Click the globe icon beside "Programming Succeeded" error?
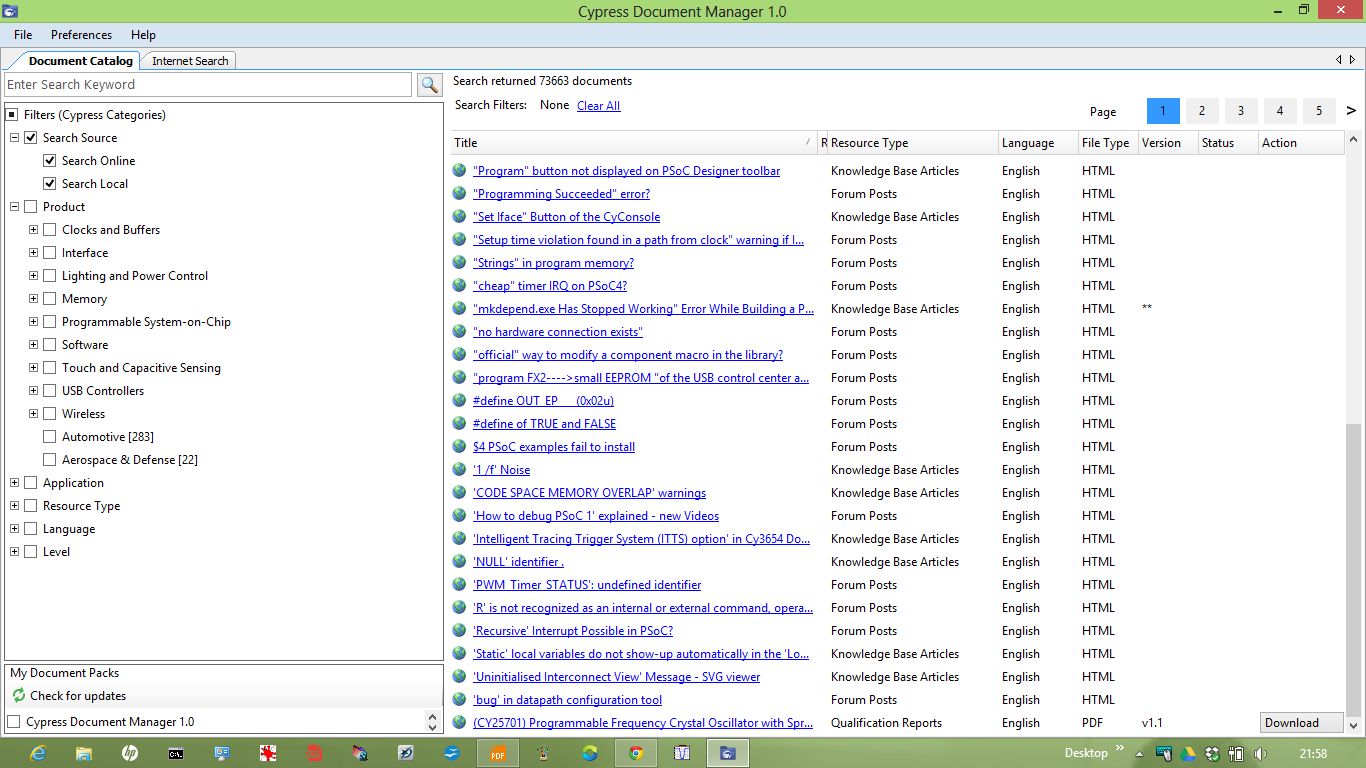 [x=459, y=193]
